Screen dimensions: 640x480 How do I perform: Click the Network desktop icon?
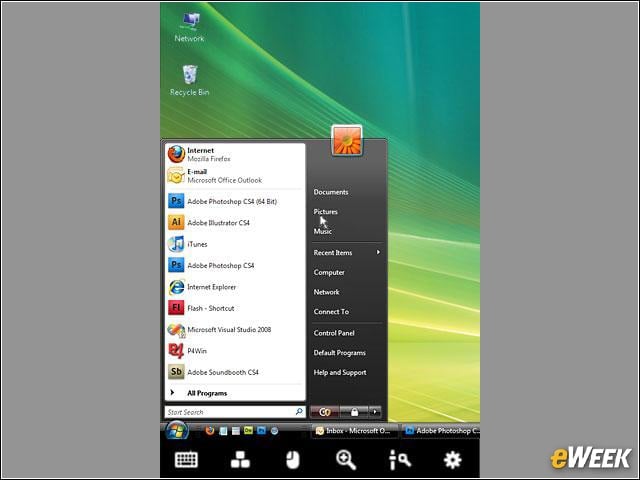tap(189, 27)
